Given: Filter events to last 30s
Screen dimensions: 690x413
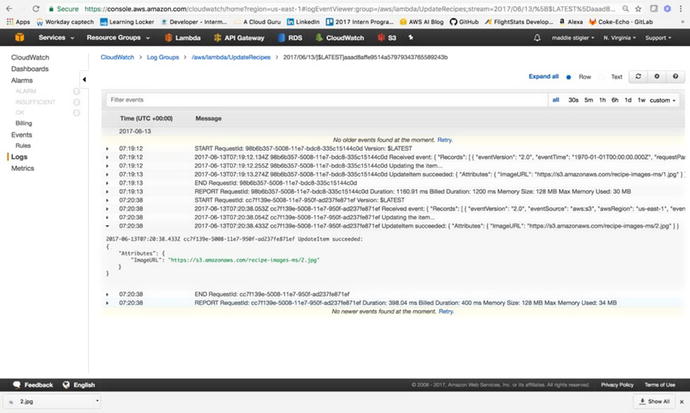Looking at the screenshot, I should point(573,100).
